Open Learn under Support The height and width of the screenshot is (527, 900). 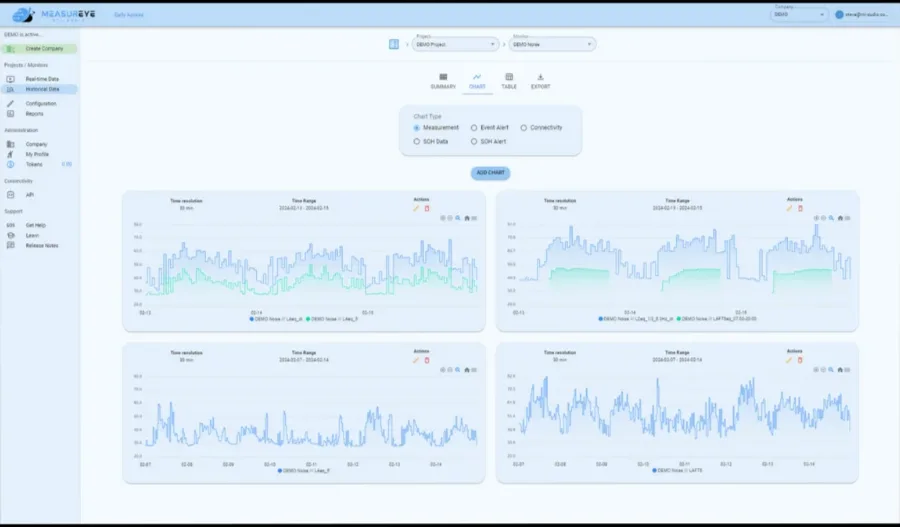point(39,235)
